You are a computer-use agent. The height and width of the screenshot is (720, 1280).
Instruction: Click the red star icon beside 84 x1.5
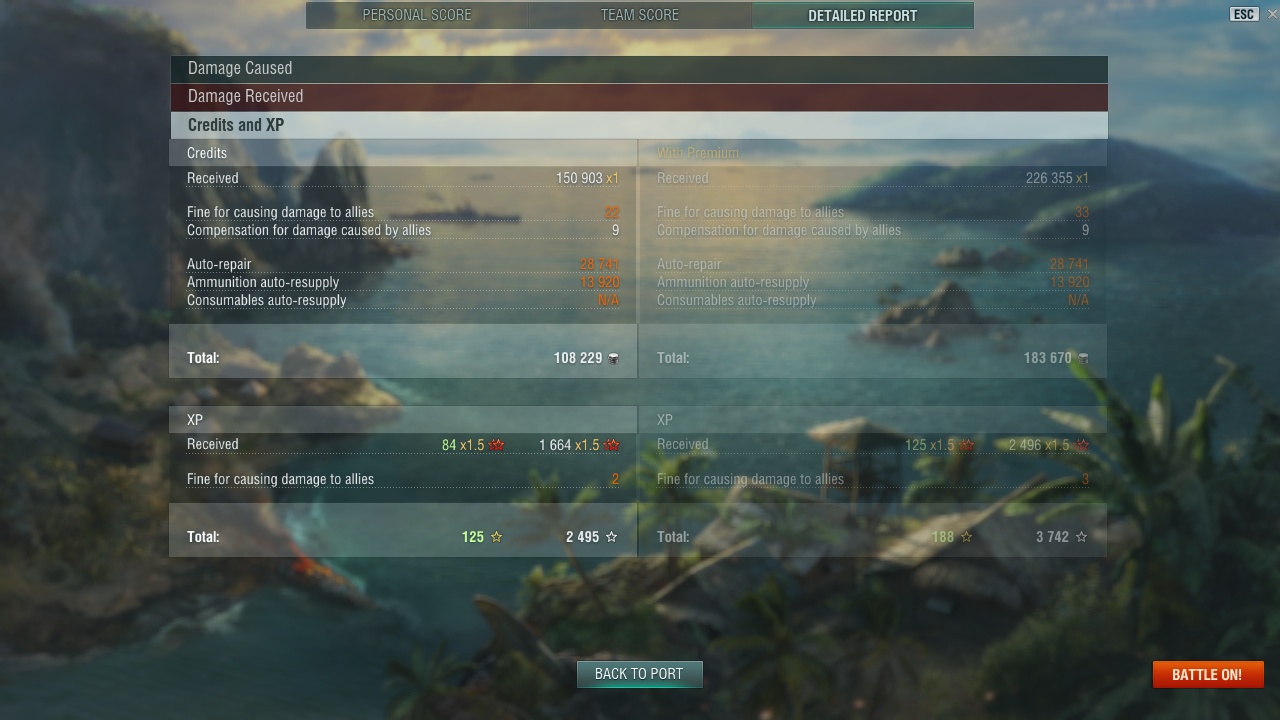click(497, 445)
